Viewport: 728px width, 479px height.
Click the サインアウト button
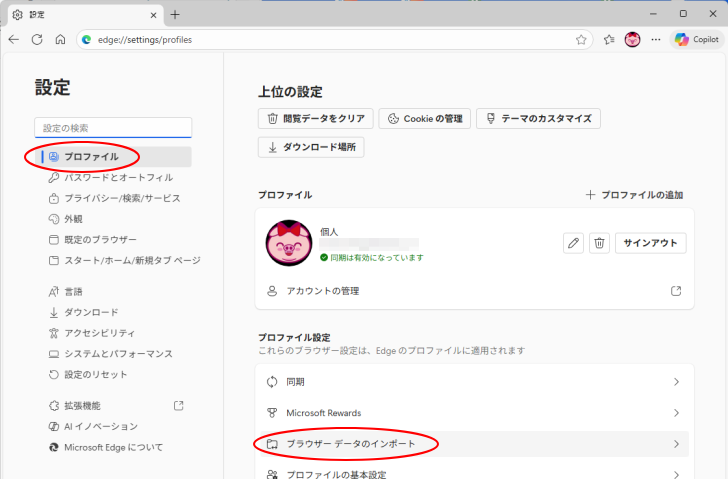pos(650,243)
